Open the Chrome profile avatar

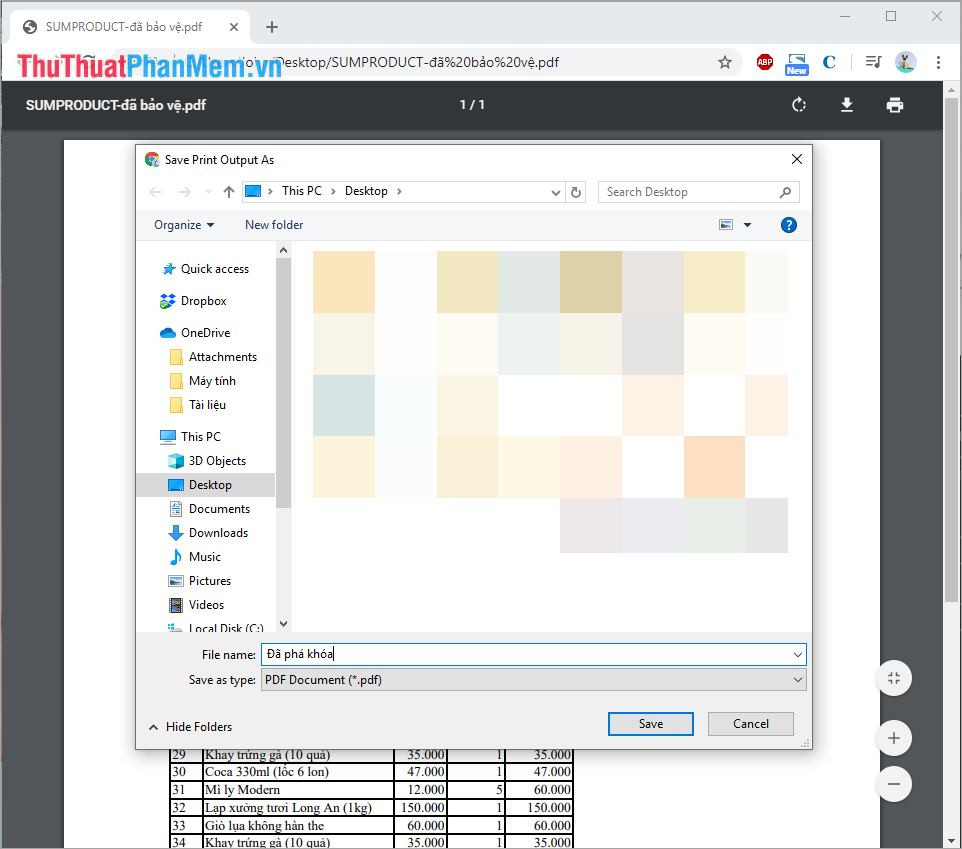(906, 62)
